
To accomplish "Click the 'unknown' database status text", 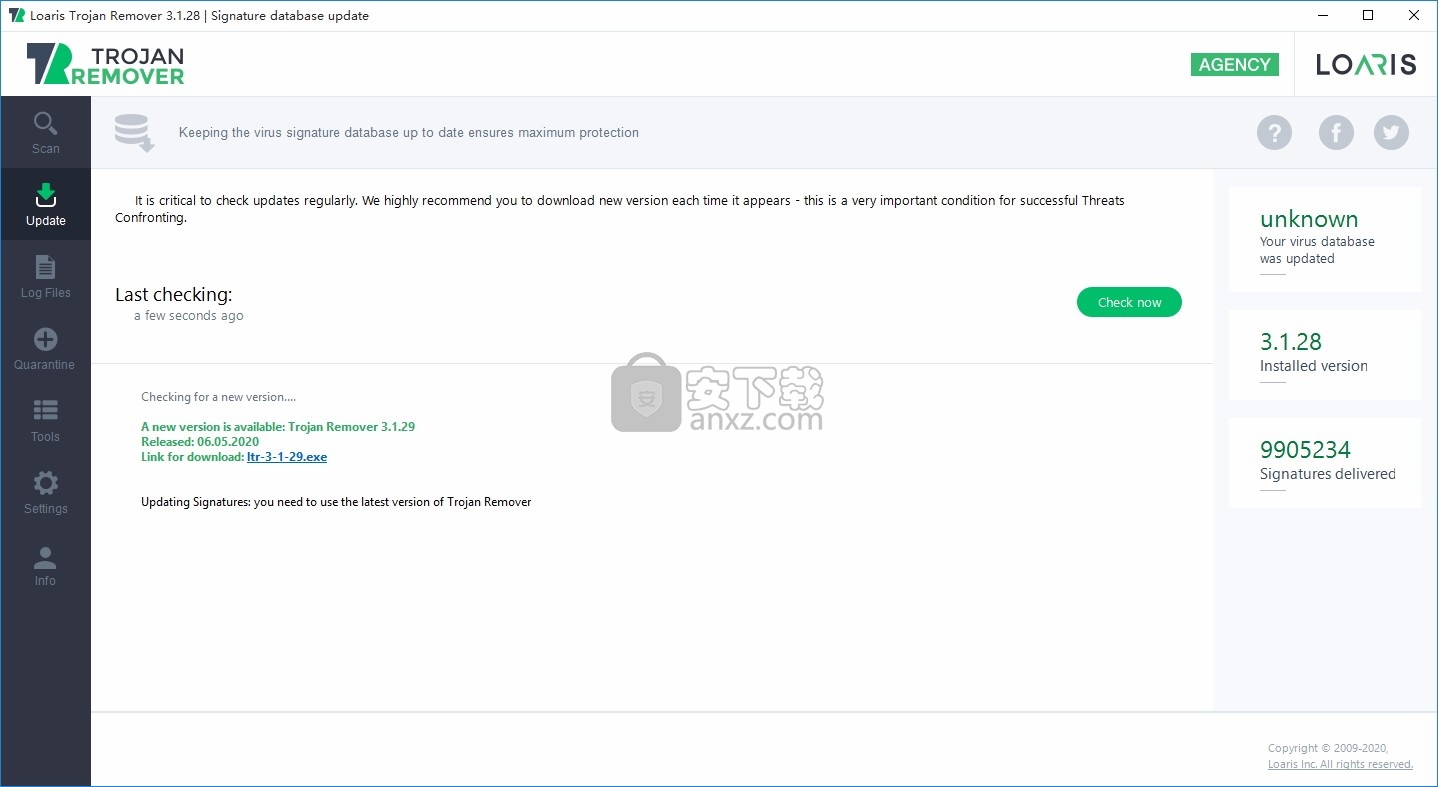I will coord(1309,219).
